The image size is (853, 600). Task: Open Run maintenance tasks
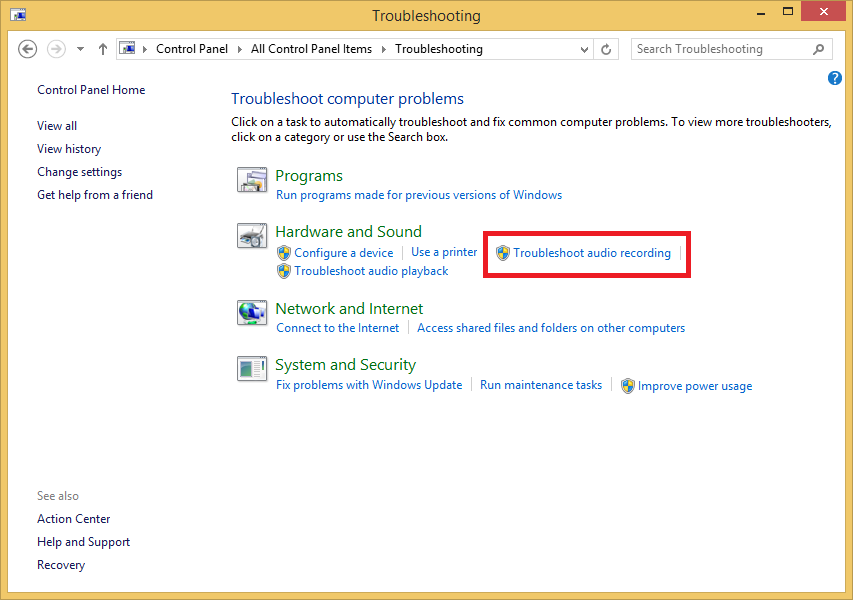(541, 385)
